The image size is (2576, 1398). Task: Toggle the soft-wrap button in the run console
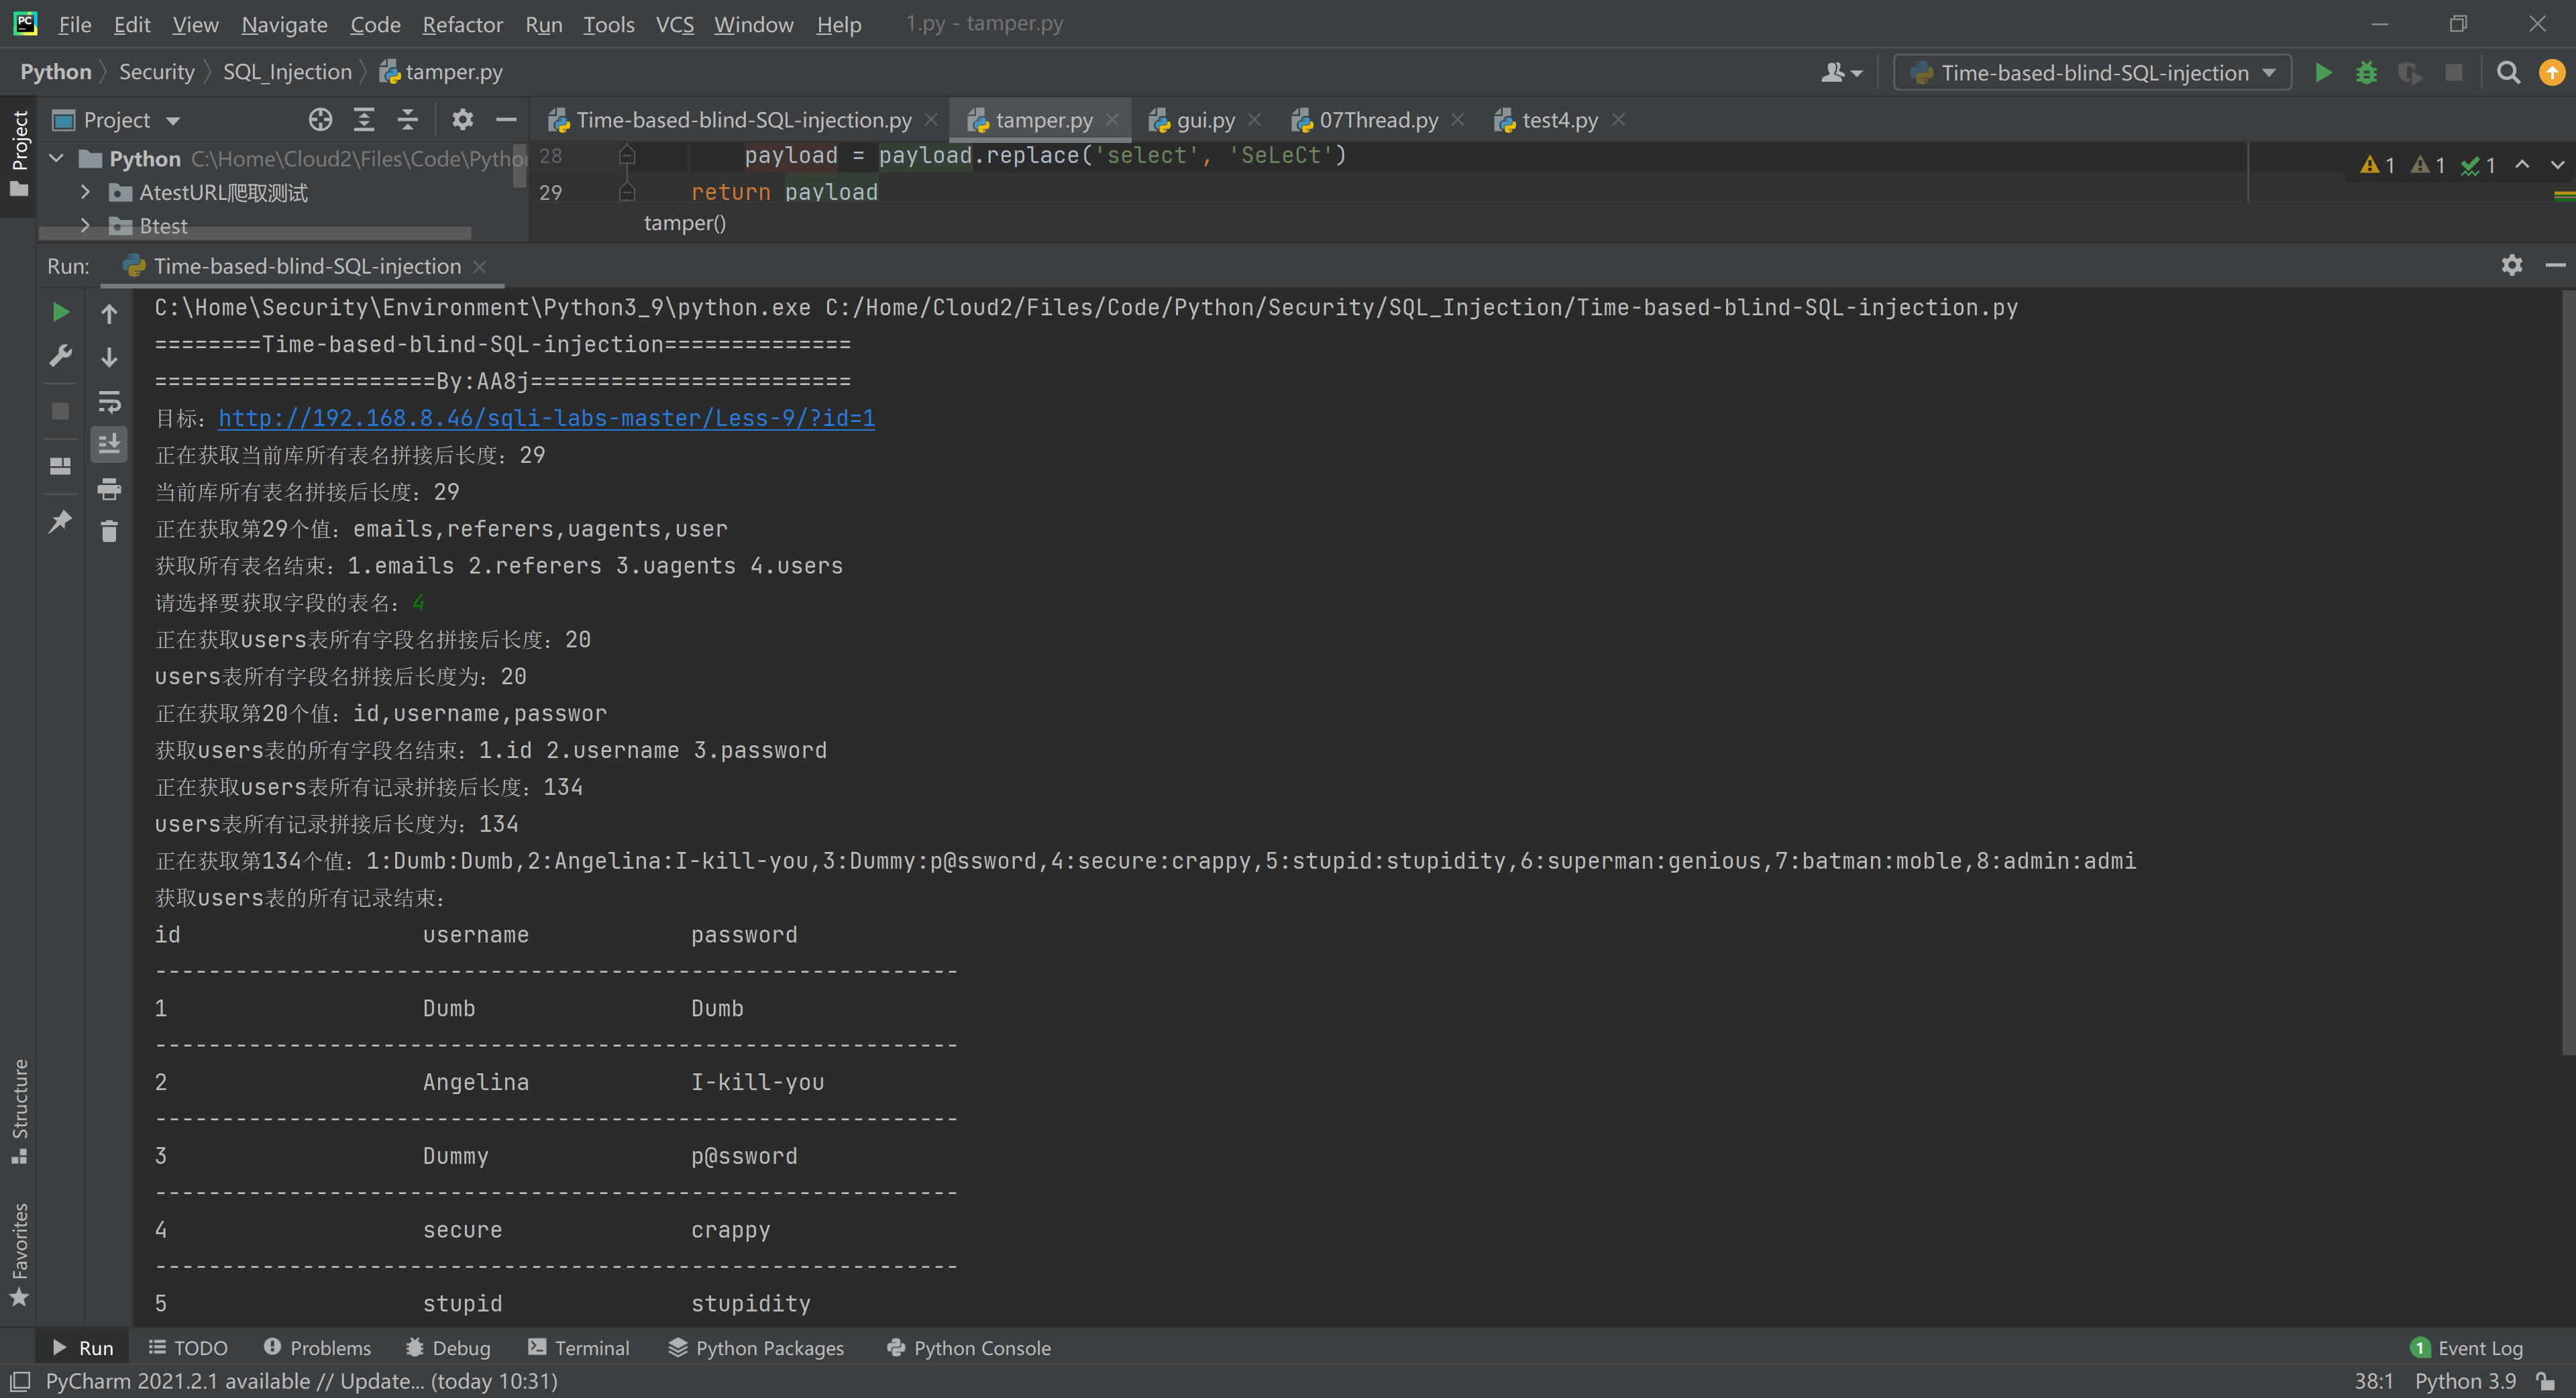109,401
